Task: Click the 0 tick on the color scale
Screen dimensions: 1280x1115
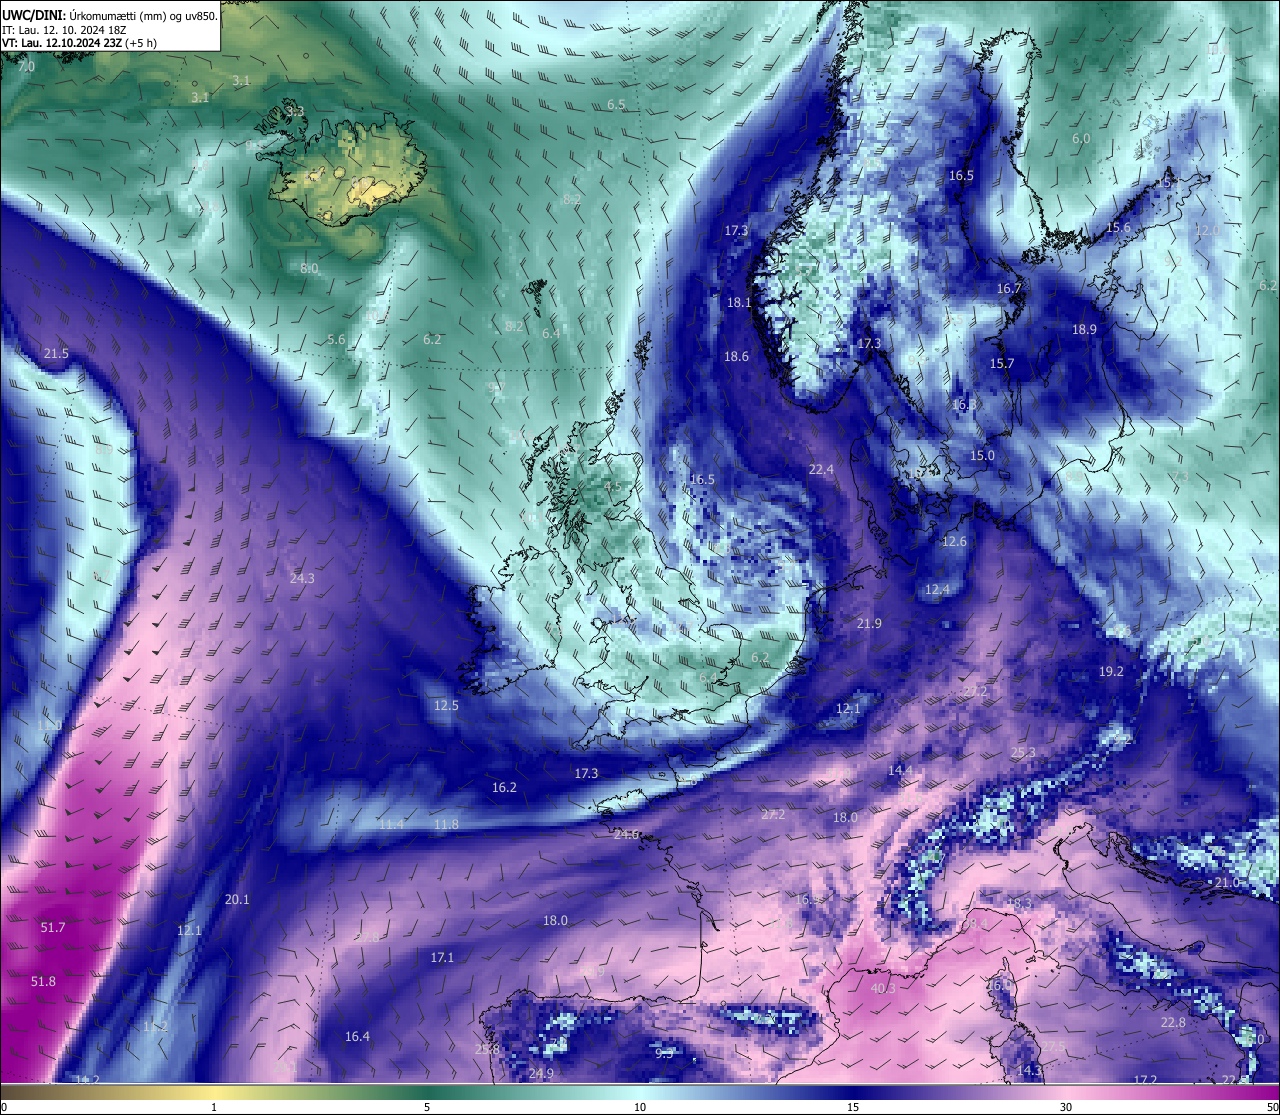Action: tap(3, 1107)
